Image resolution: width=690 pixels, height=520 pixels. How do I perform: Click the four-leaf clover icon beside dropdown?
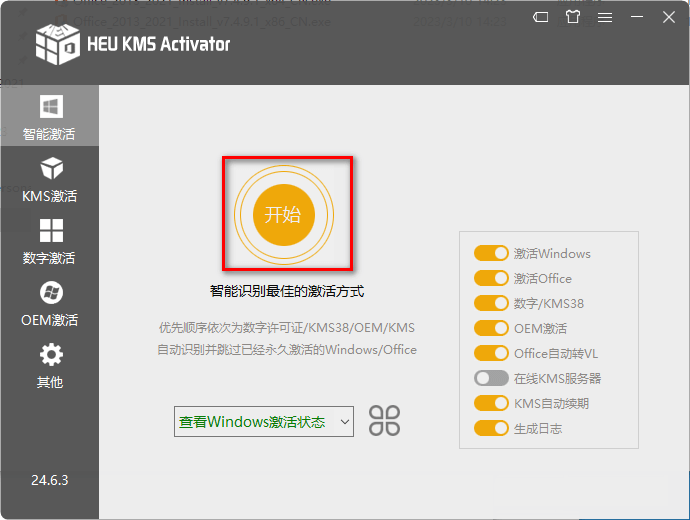click(384, 421)
